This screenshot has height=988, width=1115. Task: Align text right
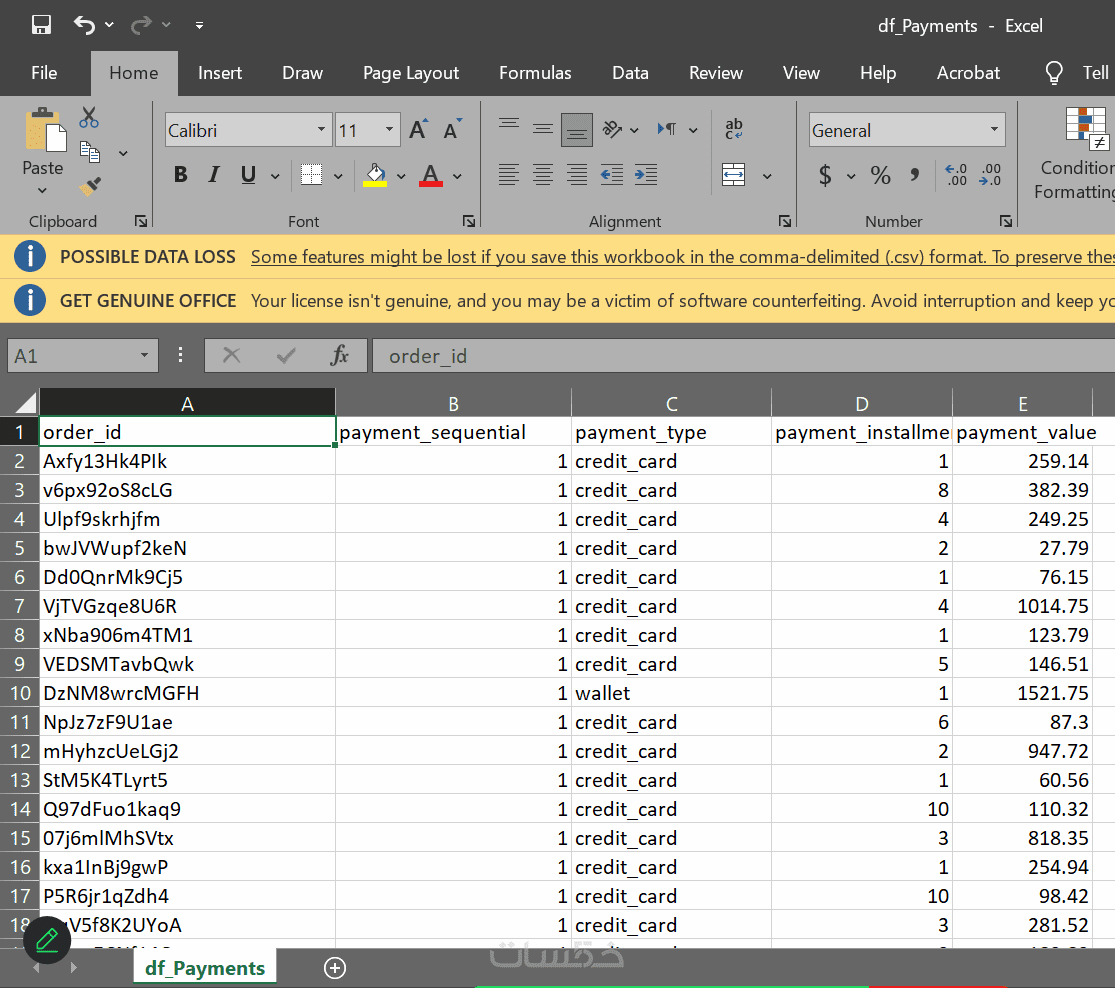pos(577,174)
